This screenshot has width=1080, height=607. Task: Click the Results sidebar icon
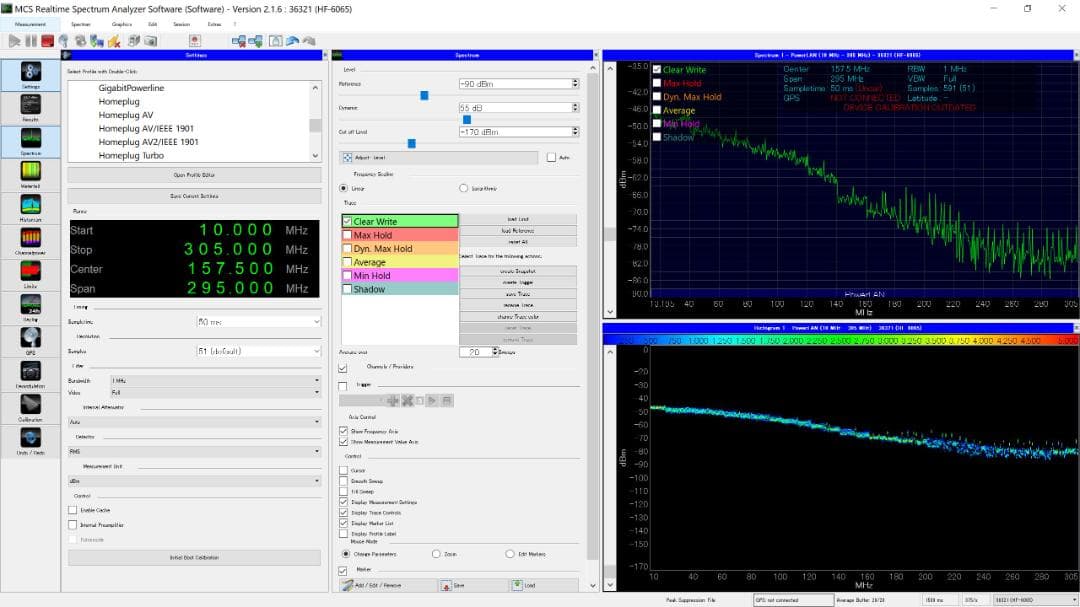click(30, 108)
